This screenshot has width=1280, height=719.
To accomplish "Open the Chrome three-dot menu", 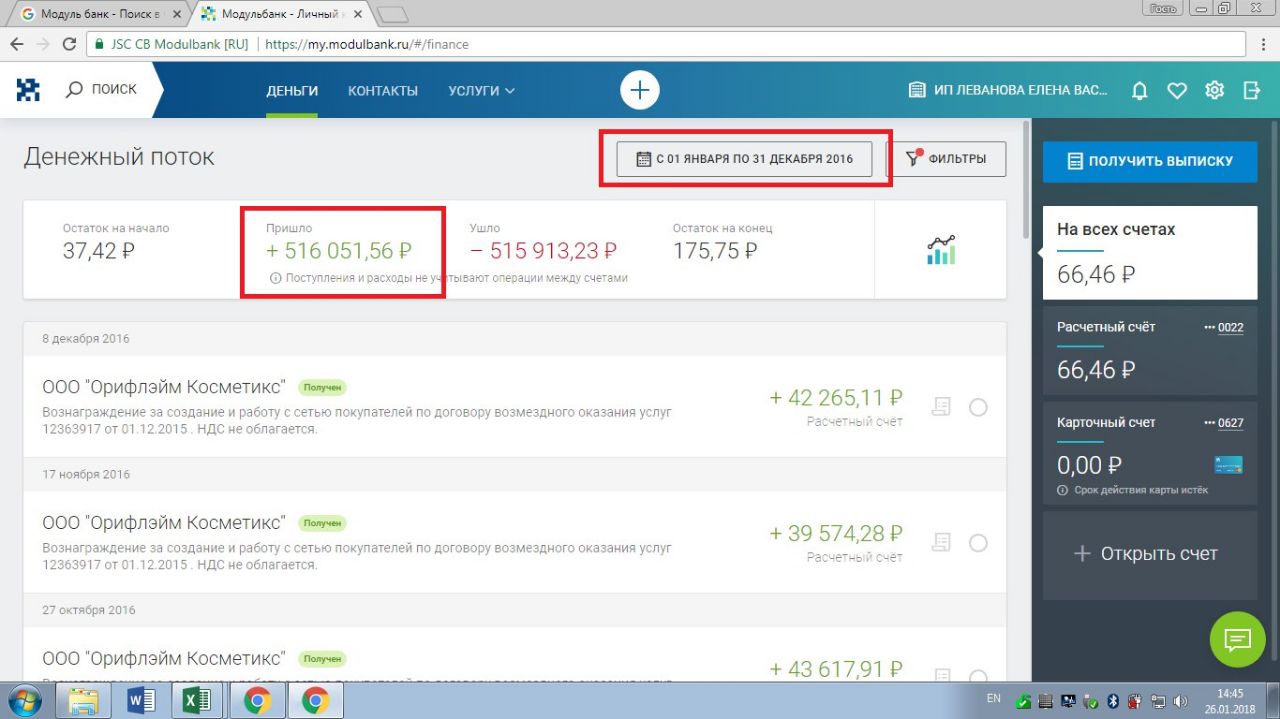I will 1263,44.
